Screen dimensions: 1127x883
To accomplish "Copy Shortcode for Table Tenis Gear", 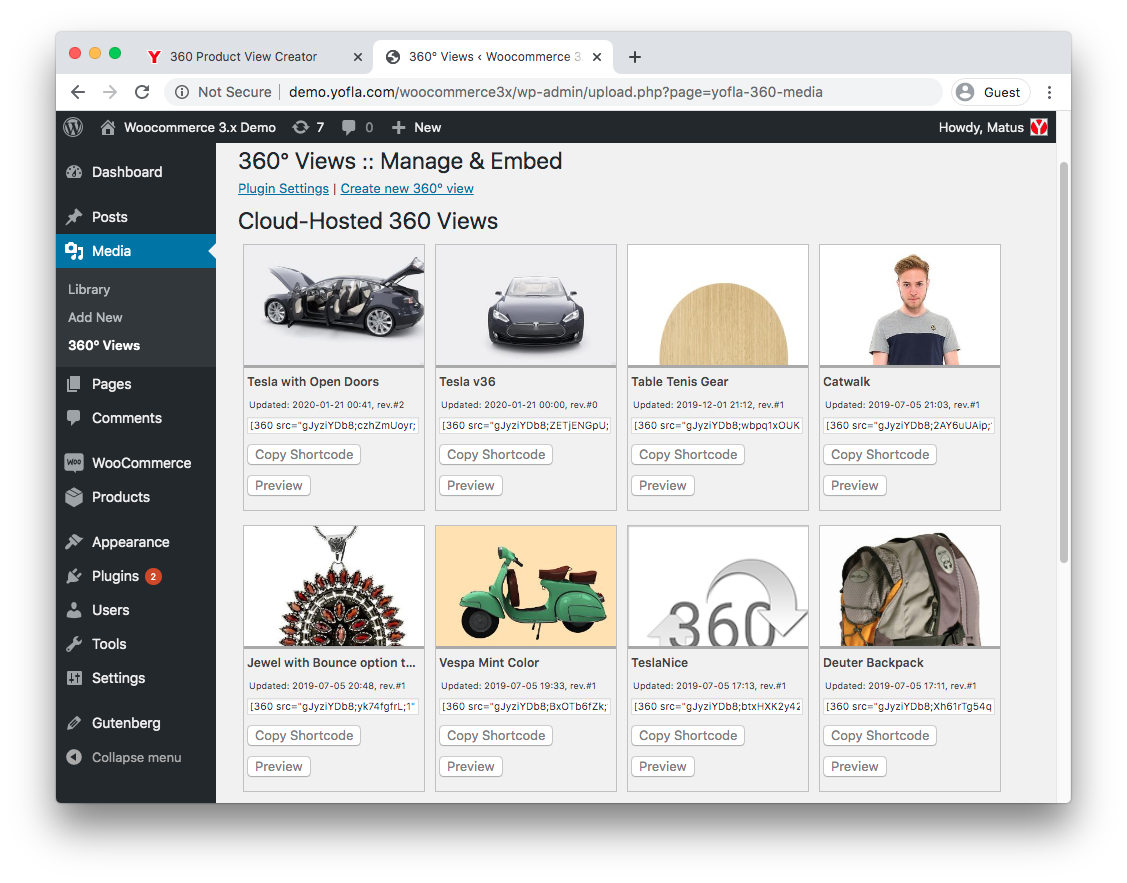I will click(688, 455).
